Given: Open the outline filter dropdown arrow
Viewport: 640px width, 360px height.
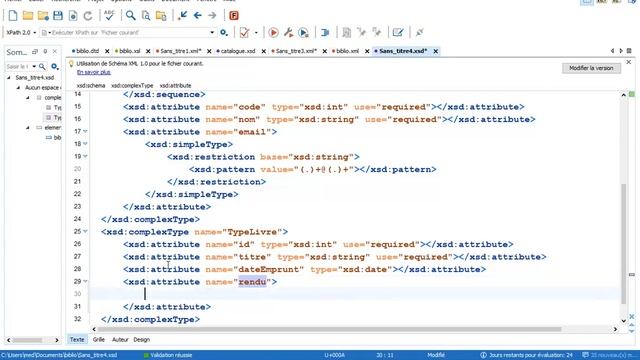Looking at the screenshot, I should 34,66.
